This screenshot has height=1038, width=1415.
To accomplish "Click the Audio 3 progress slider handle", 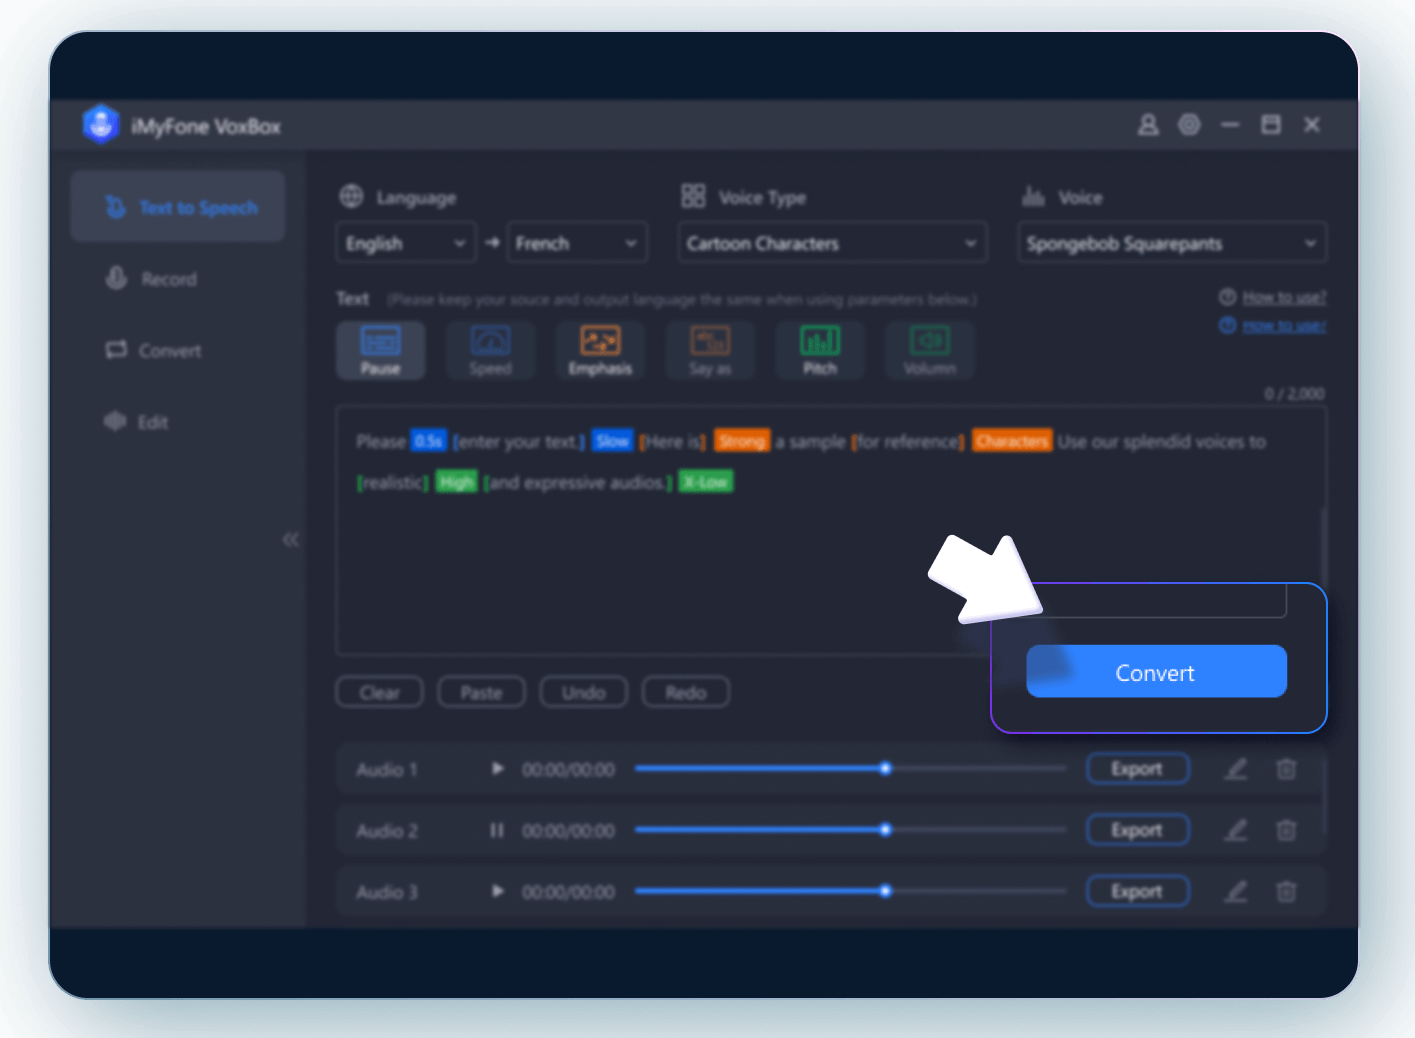I will pyautogui.click(x=885, y=891).
